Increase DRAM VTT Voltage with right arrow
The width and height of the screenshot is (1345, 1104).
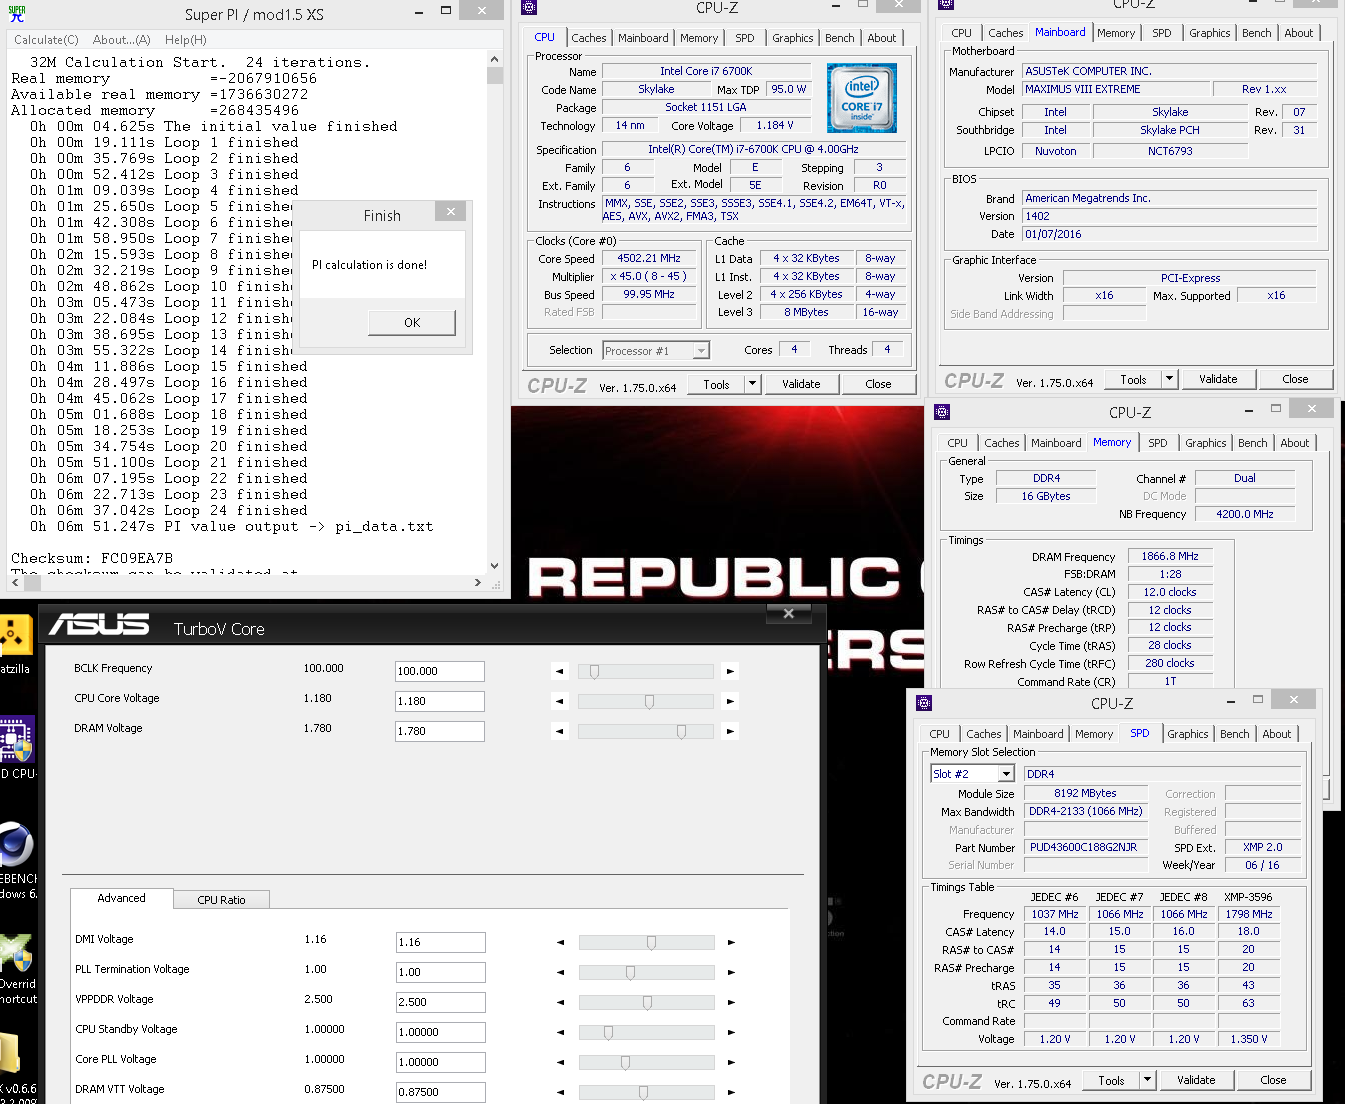coord(731,1092)
